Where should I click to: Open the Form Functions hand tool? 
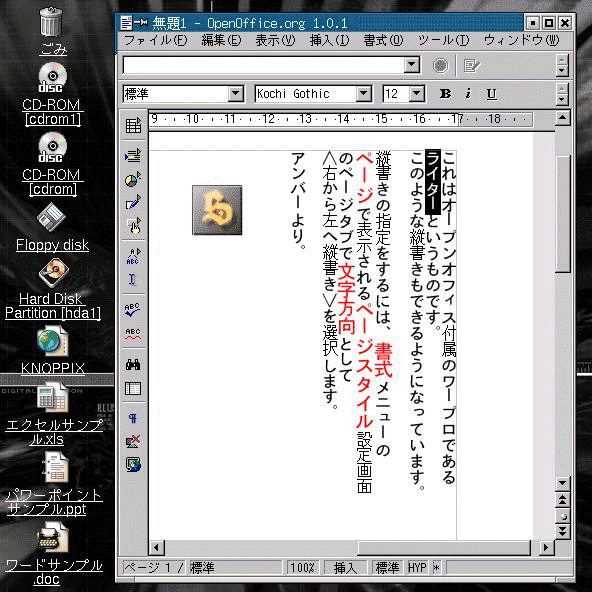pos(133,226)
